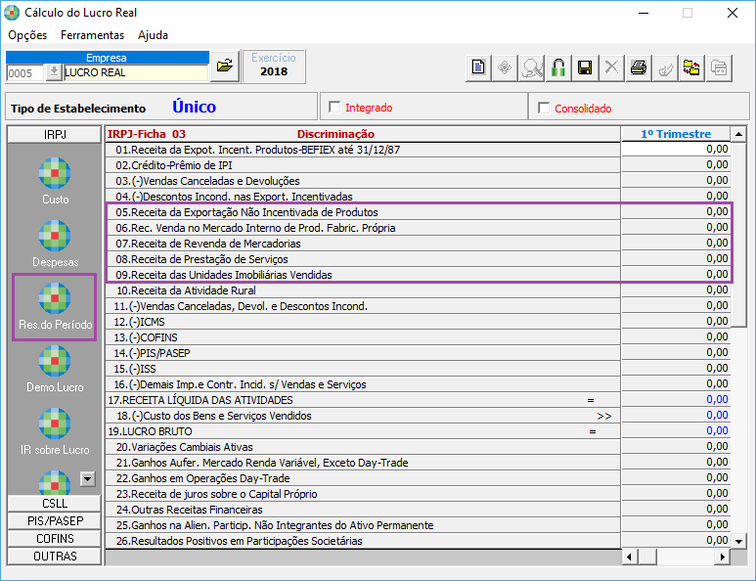Switch to the COFINS sidebar tab
This screenshot has width=756, height=581.
point(54,539)
